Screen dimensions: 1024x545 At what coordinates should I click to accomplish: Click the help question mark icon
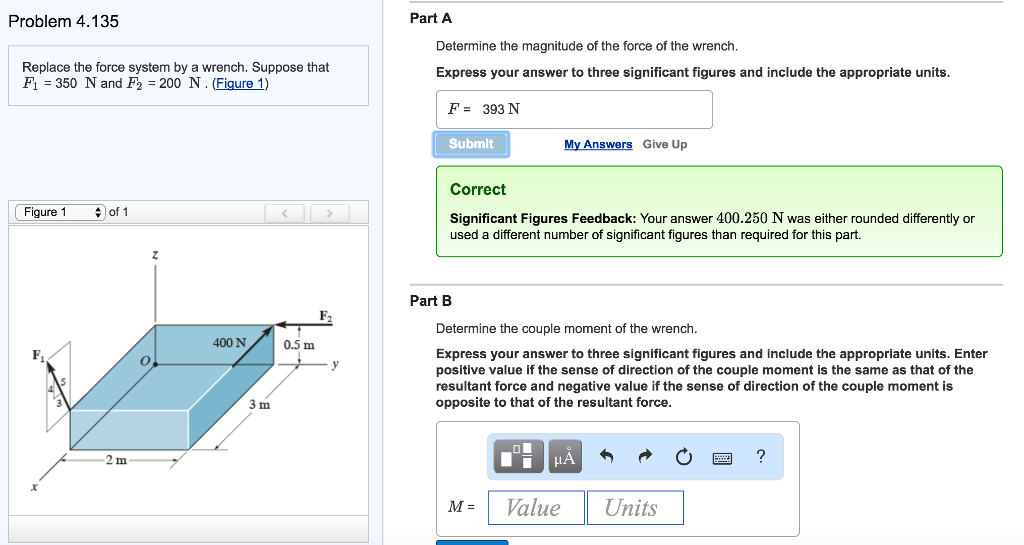point(761,456)
